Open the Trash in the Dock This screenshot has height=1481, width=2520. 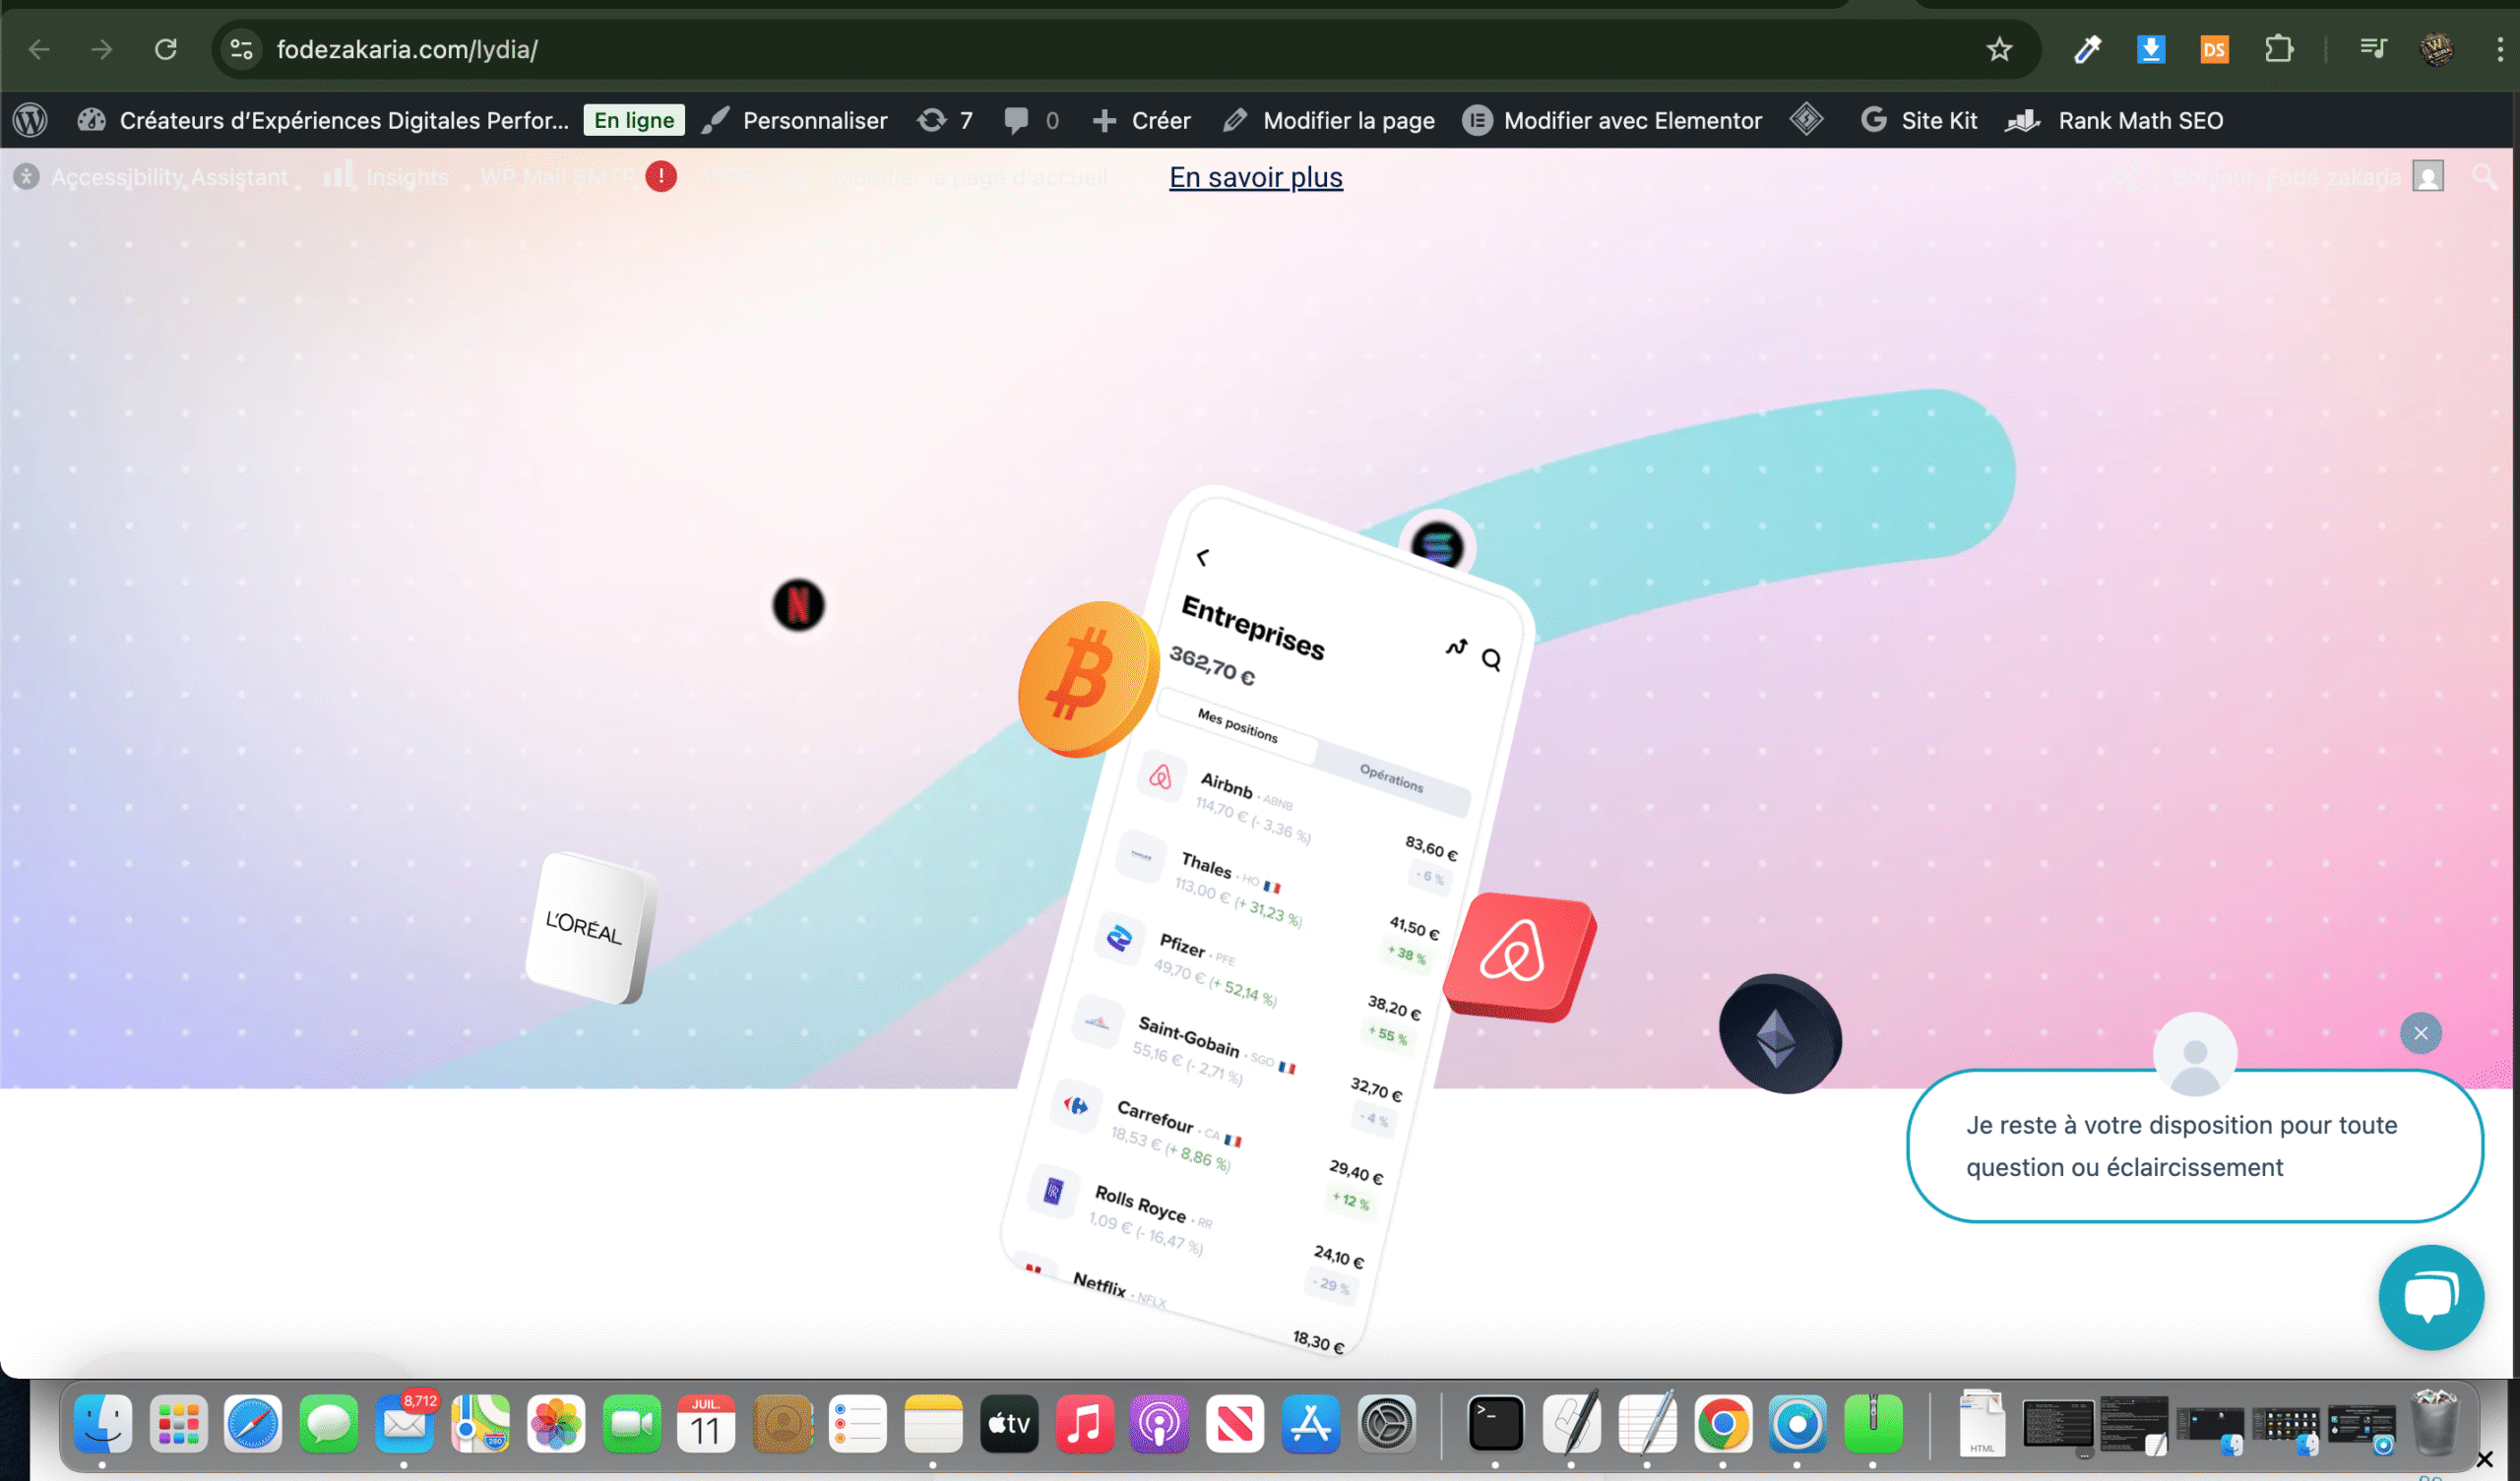[x=2435, y=1422]
